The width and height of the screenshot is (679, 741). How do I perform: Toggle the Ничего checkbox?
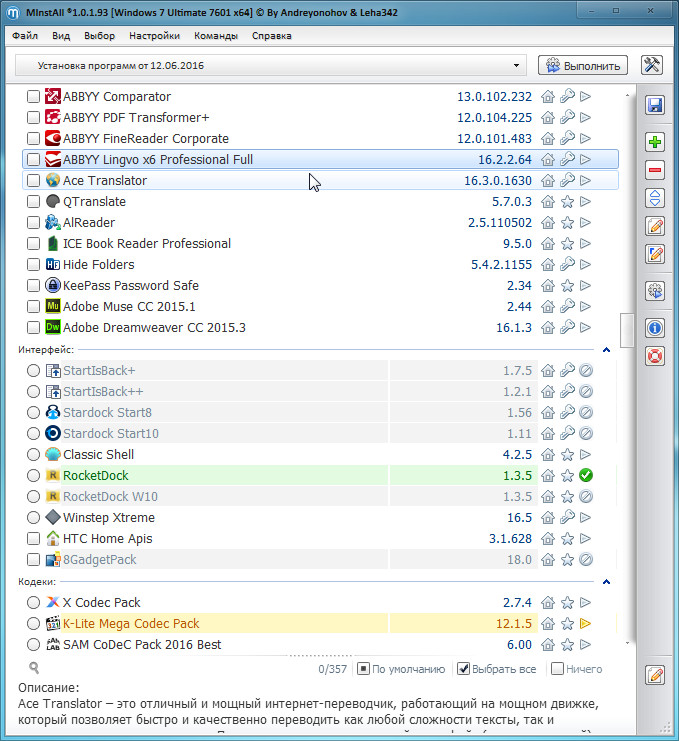point(558,669)
